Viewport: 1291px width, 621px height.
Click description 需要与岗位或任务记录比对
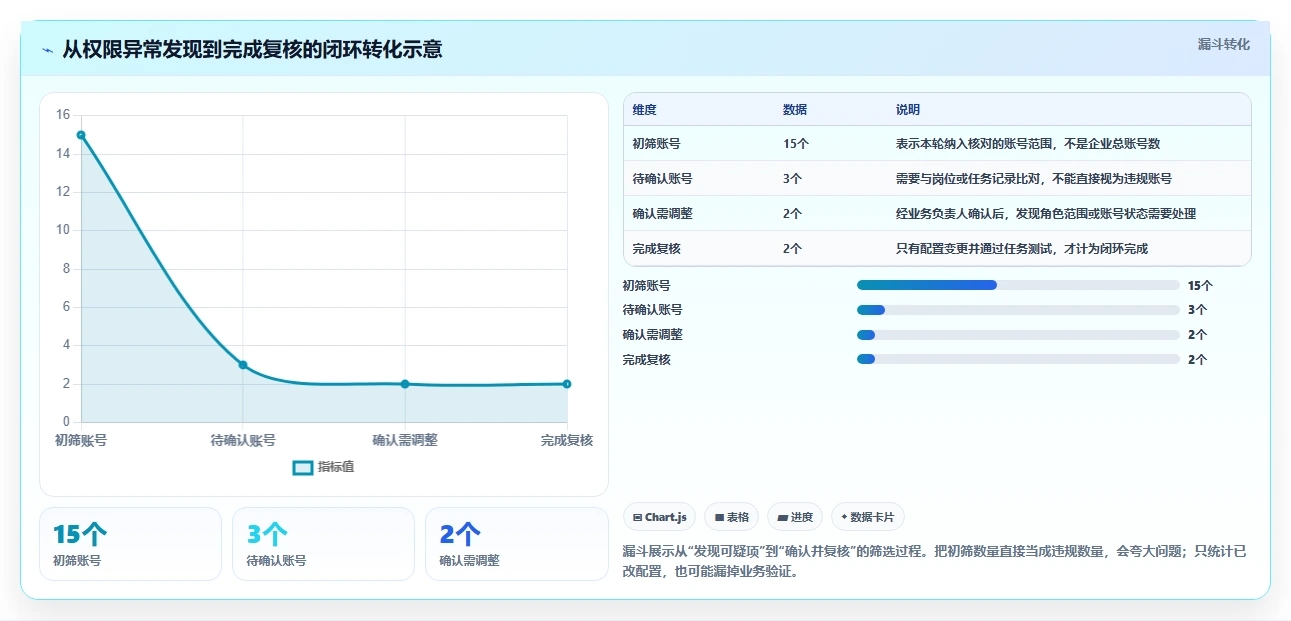[1034, 178]
